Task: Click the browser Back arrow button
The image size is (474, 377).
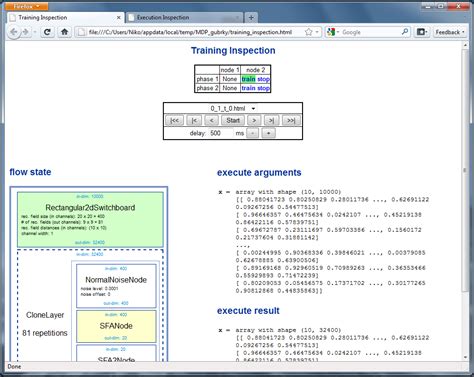Action: 14,32
